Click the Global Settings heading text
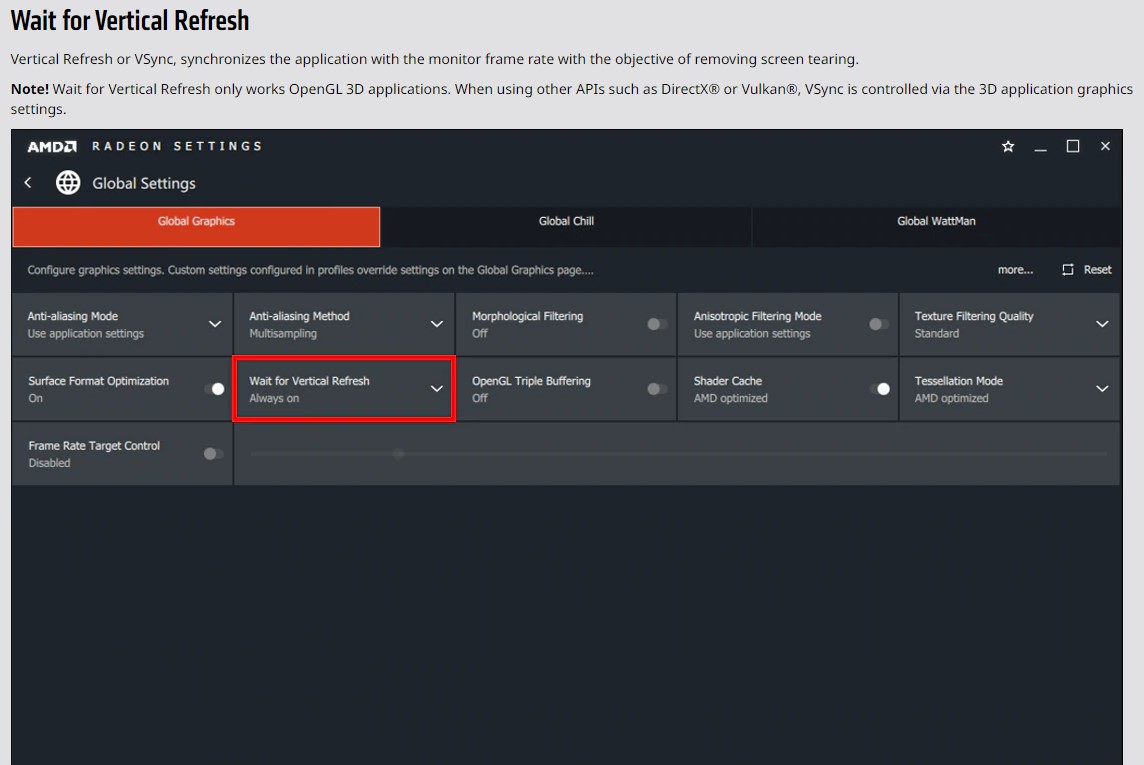Screen dimensions: 1144x765 pyautogui.click(x=144, y=183)
